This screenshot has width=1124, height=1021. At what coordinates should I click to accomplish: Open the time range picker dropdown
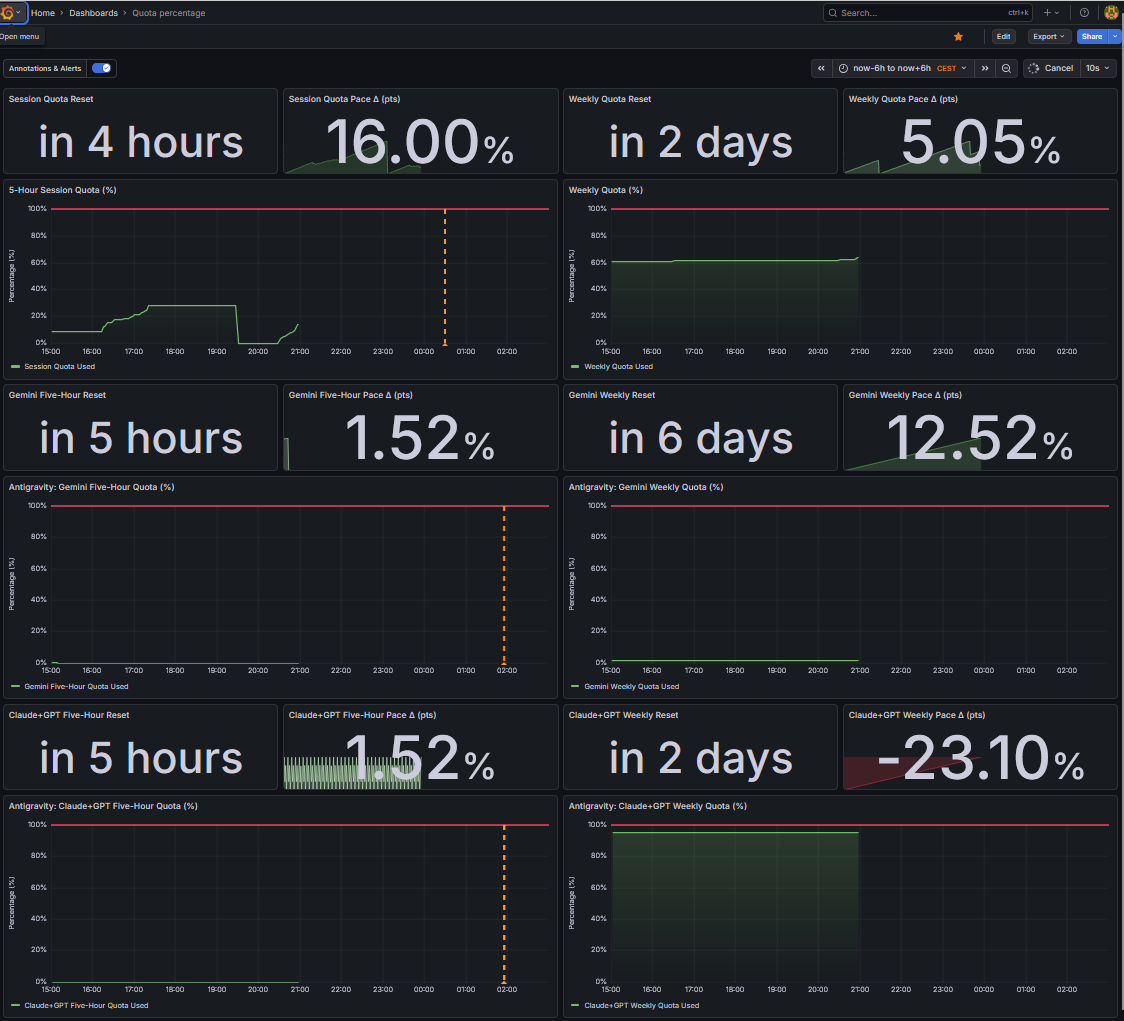click(x=904, y=68)
